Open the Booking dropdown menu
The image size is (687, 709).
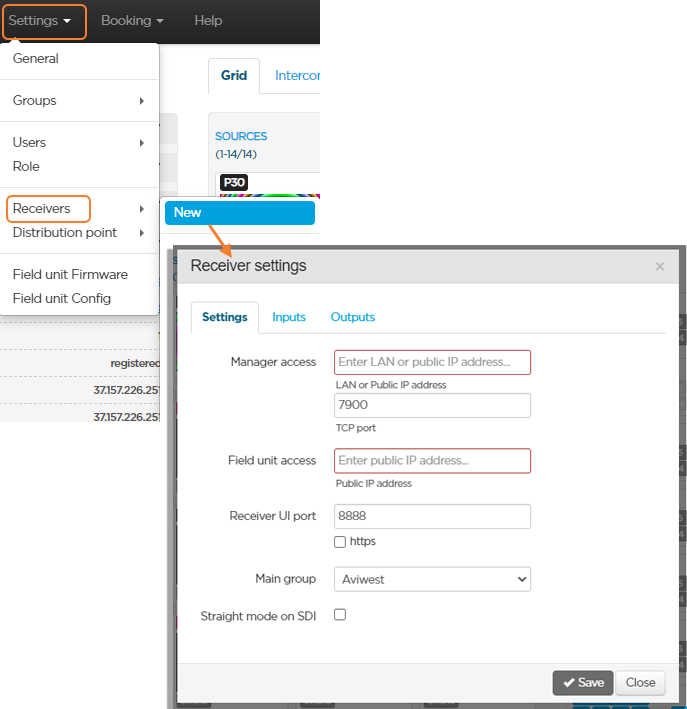(x=131, y=21)
